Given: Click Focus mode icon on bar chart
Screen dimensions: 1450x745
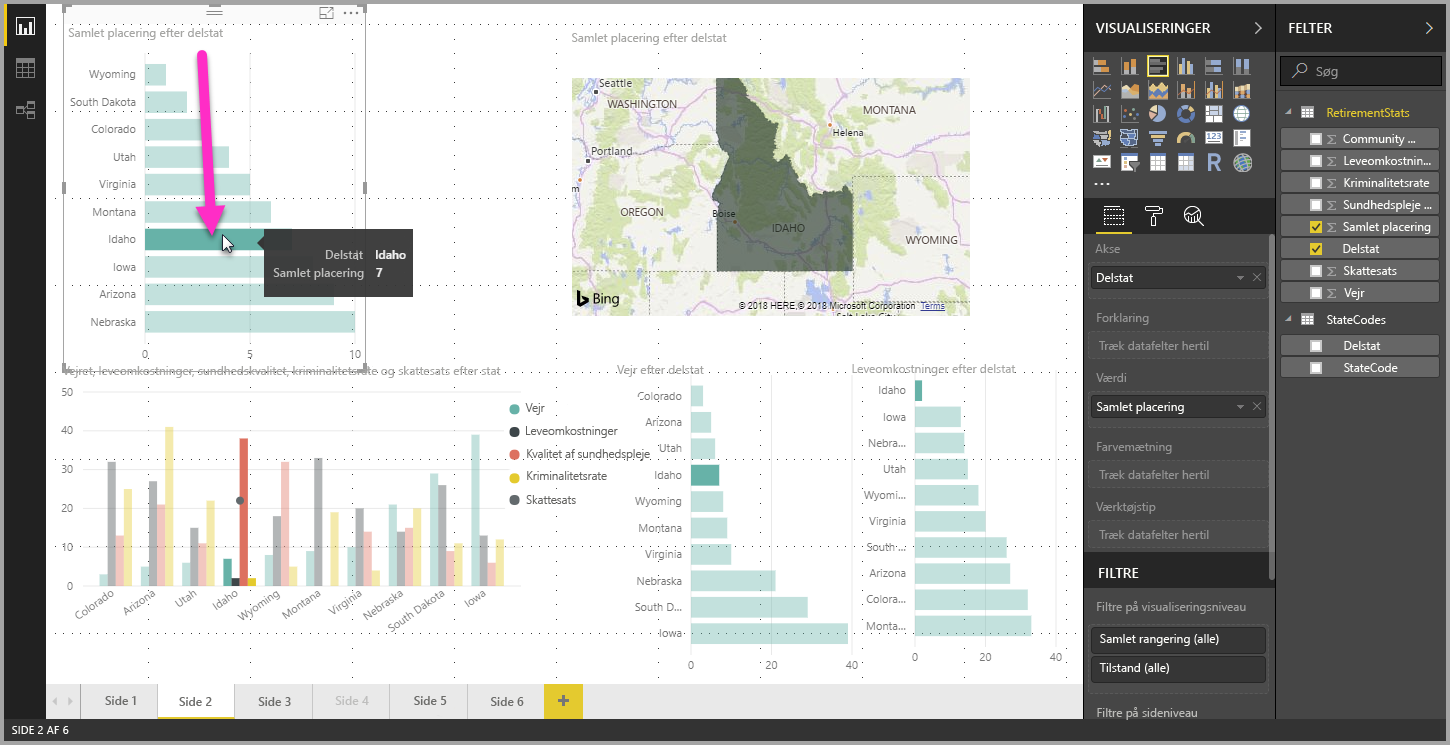Looking at the screenshot, I should (x=326, y=13).
